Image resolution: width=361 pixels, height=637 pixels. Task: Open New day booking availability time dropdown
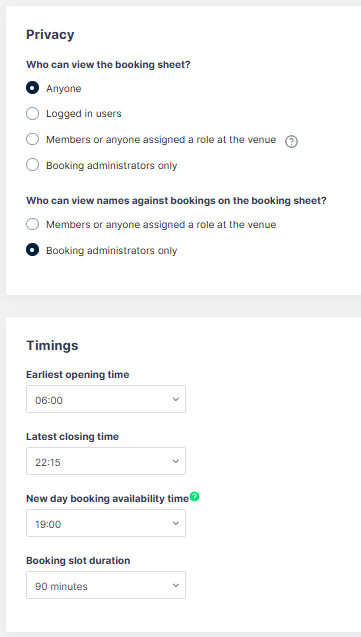[106, 523]
